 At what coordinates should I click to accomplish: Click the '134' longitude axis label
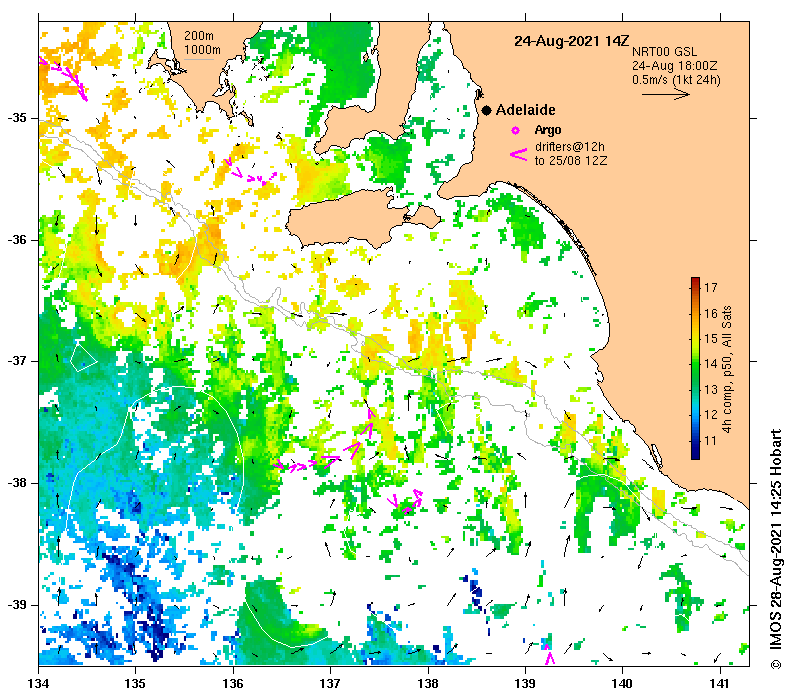[38, 684]
